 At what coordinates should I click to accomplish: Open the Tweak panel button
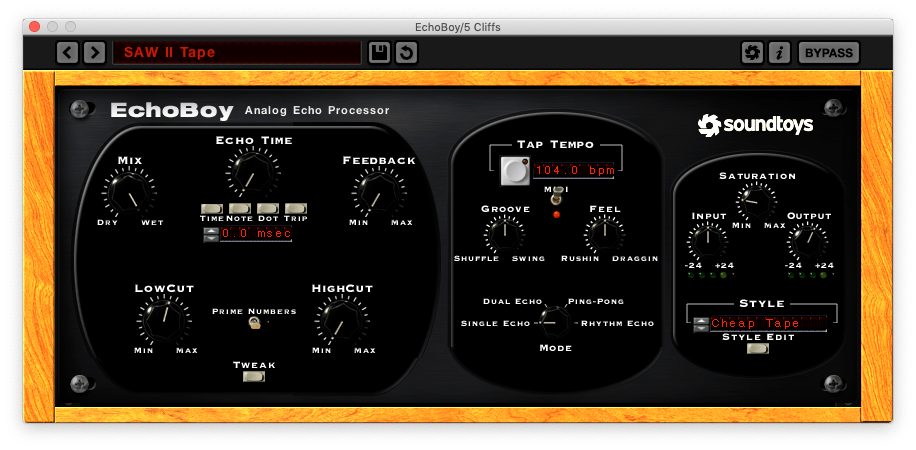click(254, 376)
